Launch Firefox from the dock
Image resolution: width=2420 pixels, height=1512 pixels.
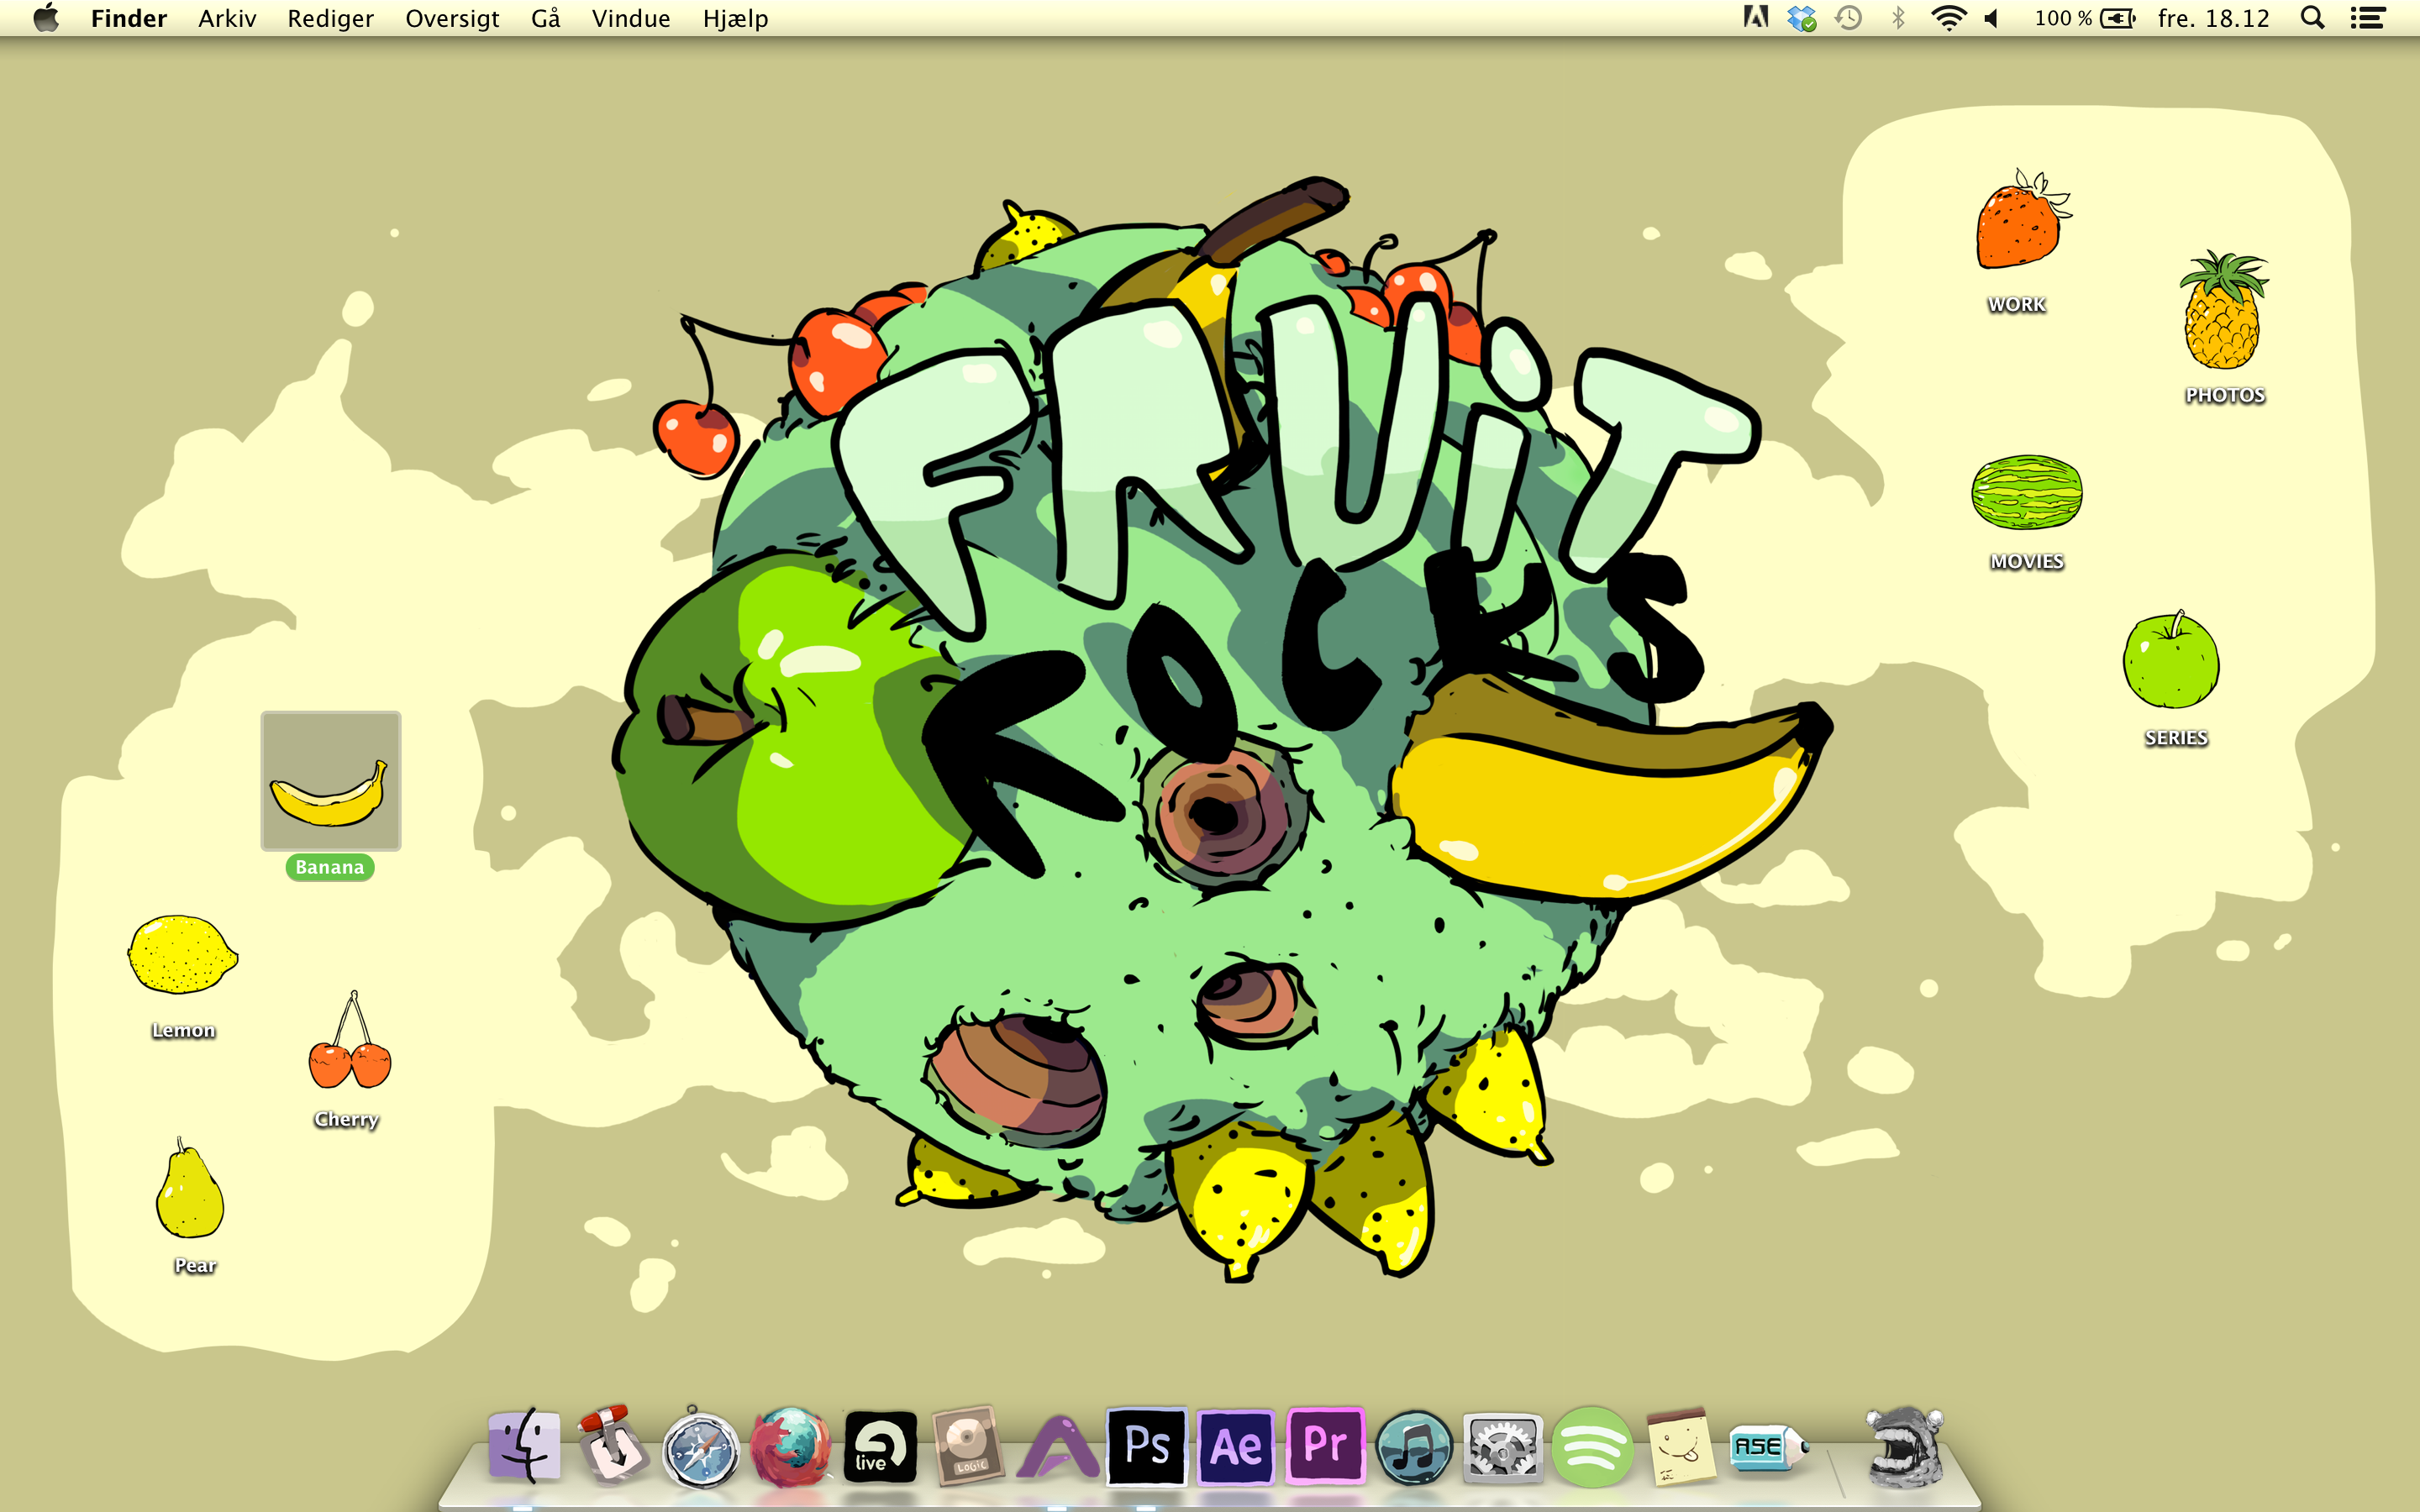790,1446
